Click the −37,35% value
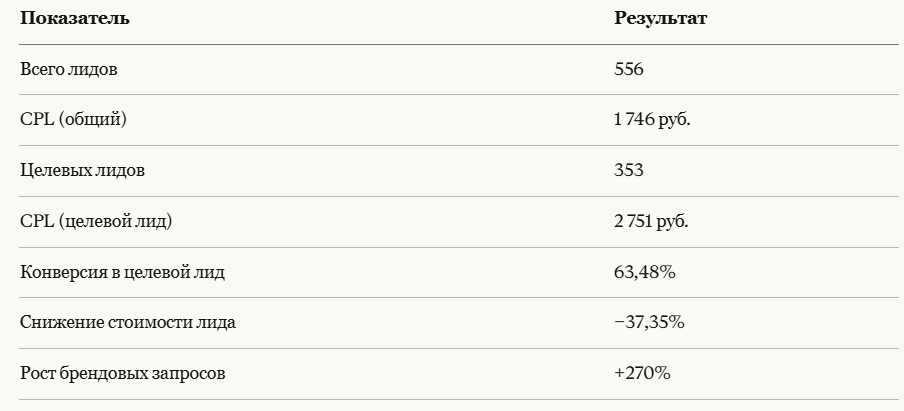Image resolution: width=904 pixels, height=411 pixels. [x=649, y=323]
